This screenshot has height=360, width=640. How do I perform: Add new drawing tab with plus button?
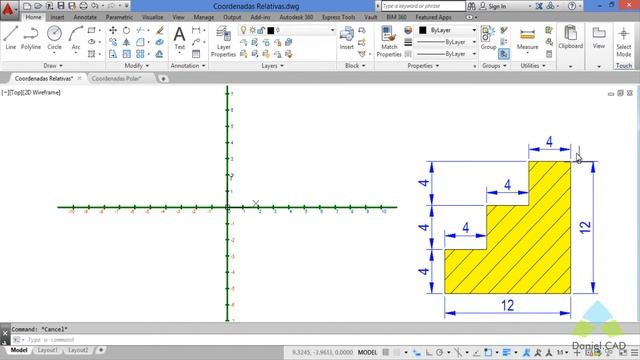click(x=163, y=79)
